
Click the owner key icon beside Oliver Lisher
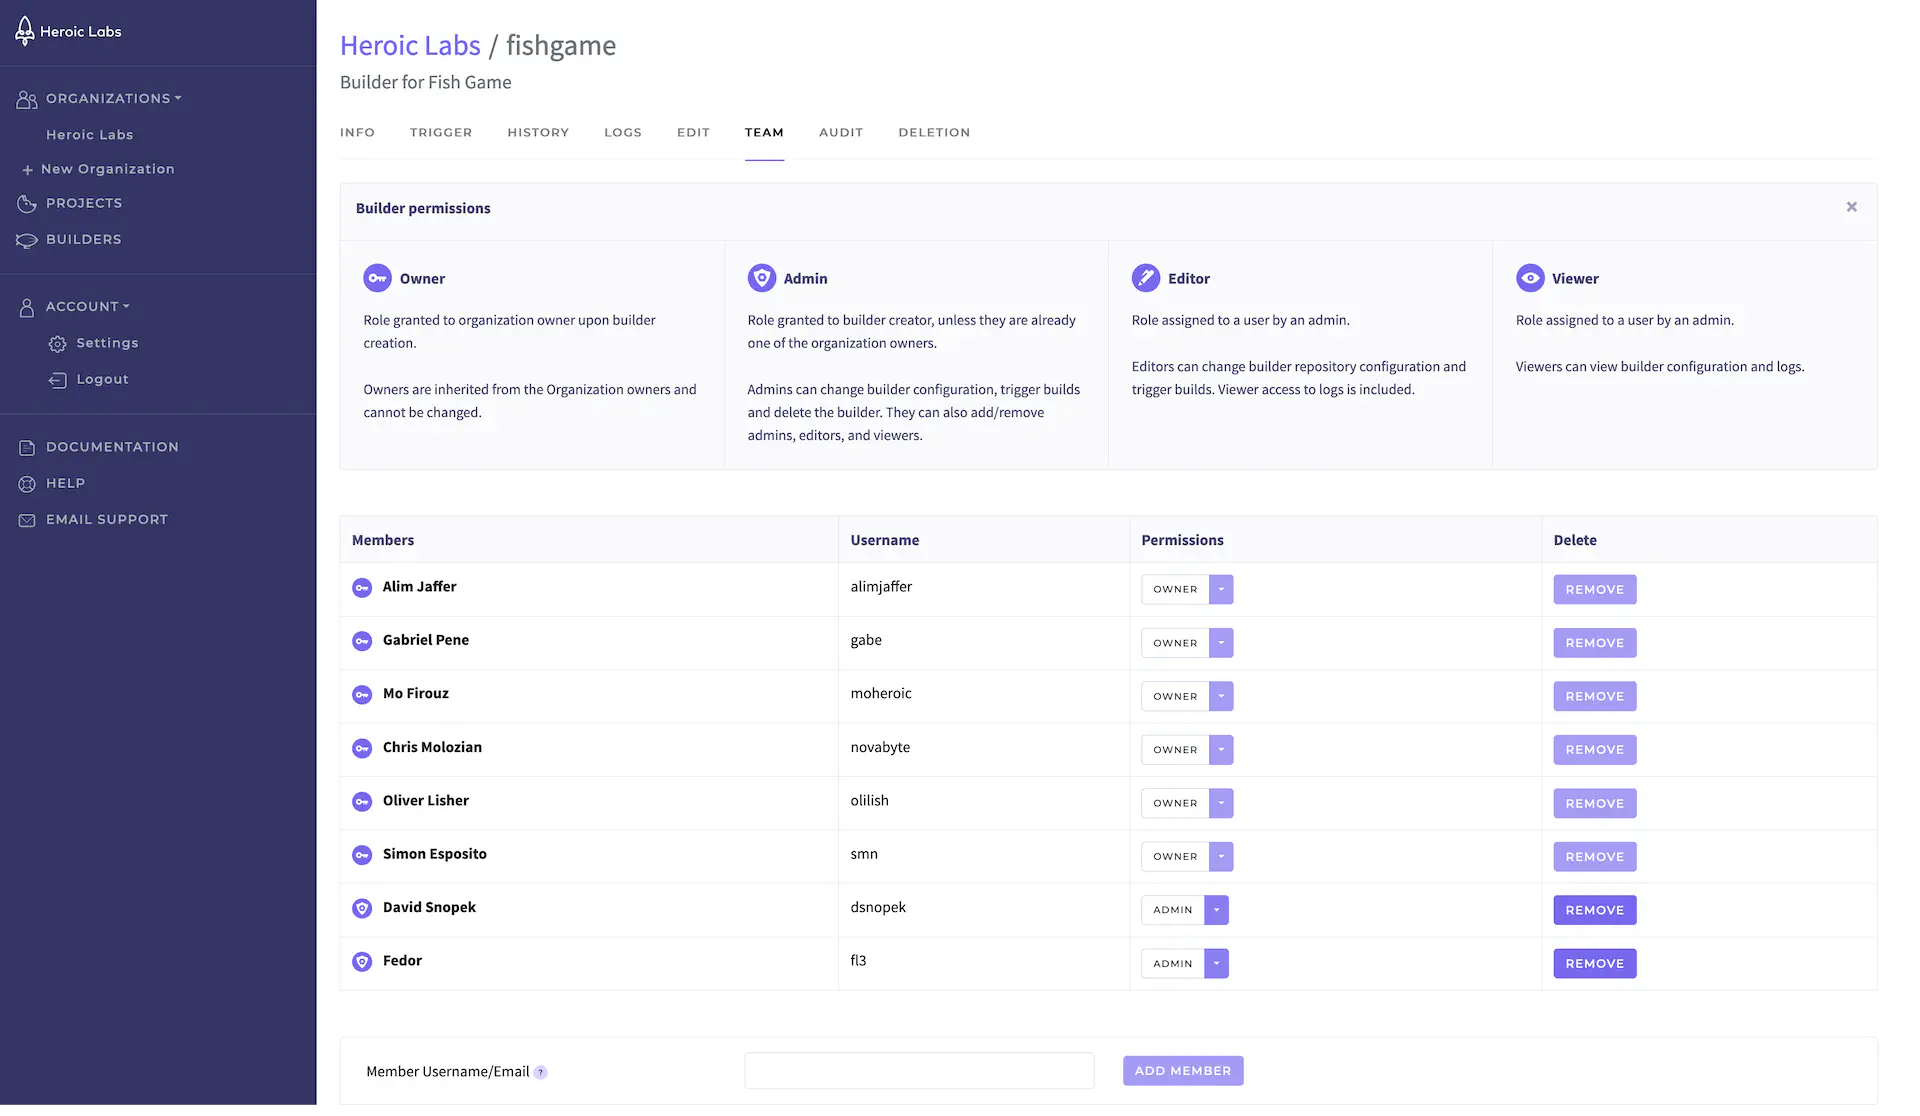(362, 802)
